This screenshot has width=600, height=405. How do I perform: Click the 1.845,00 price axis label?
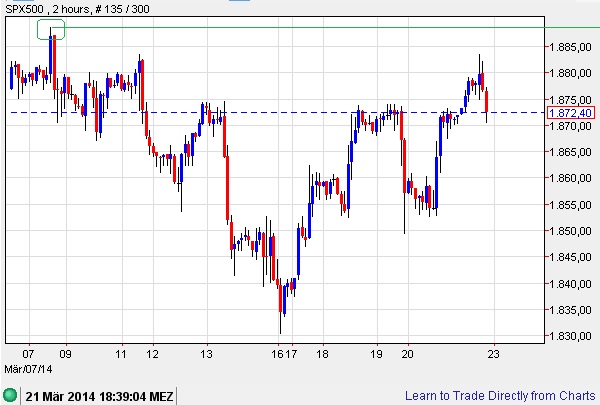click(x=570, y=257)
